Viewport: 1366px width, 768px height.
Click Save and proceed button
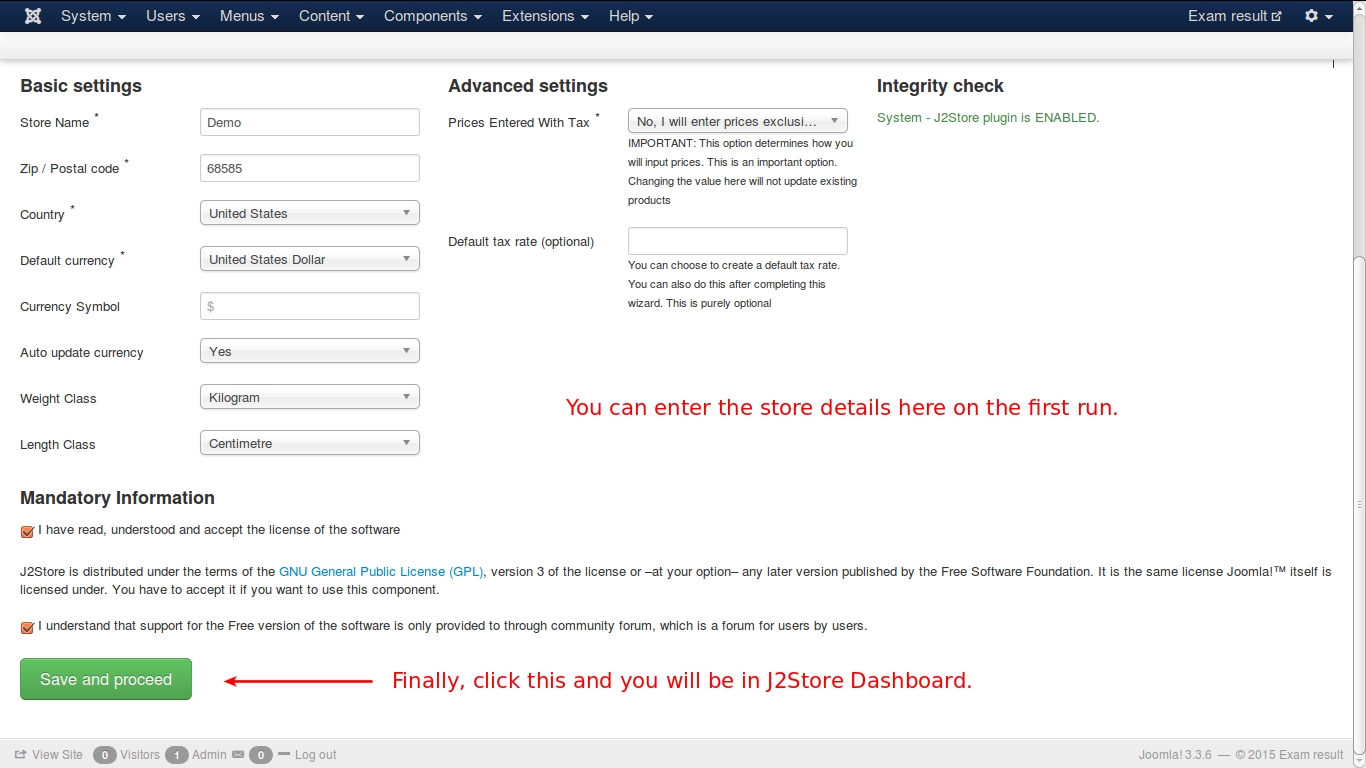click(106, 679)
